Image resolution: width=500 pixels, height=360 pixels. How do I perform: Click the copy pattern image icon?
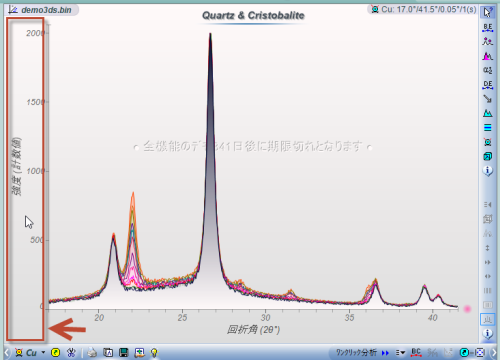click(108, 352)
